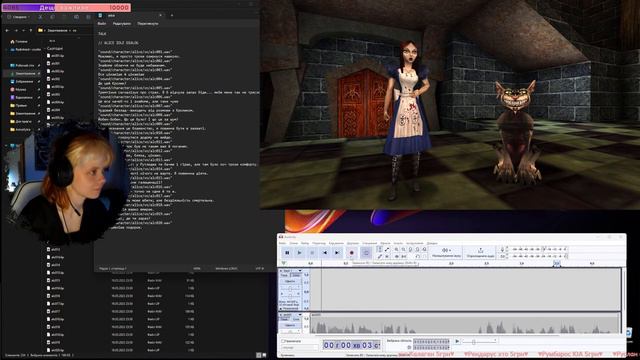
Task: Click the first track's pan slider
Action: [290, 296]
